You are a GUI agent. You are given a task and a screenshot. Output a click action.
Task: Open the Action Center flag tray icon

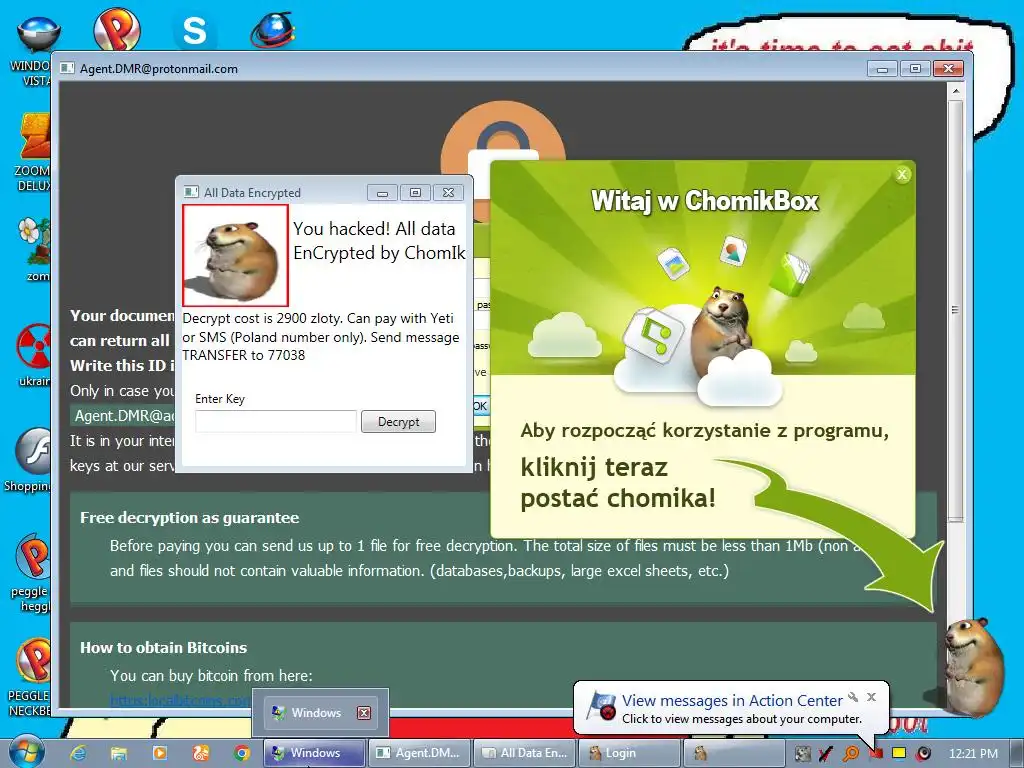point(875,754)
